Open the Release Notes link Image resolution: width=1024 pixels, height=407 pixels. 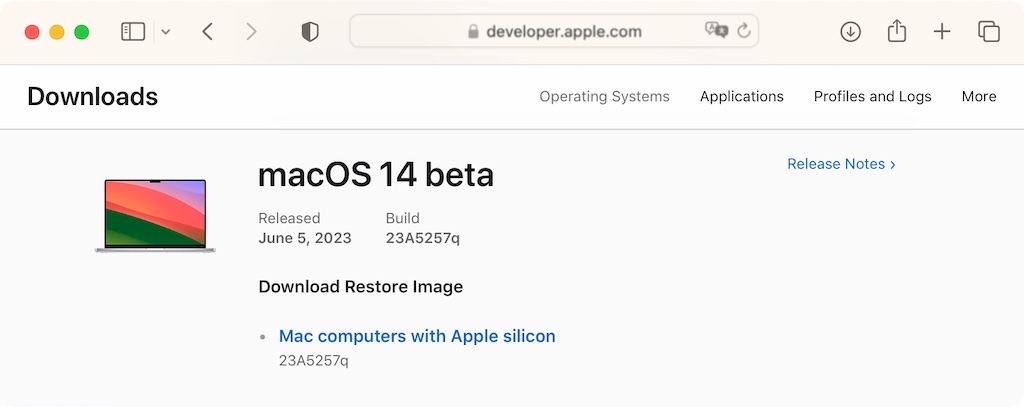click(841, 164)
